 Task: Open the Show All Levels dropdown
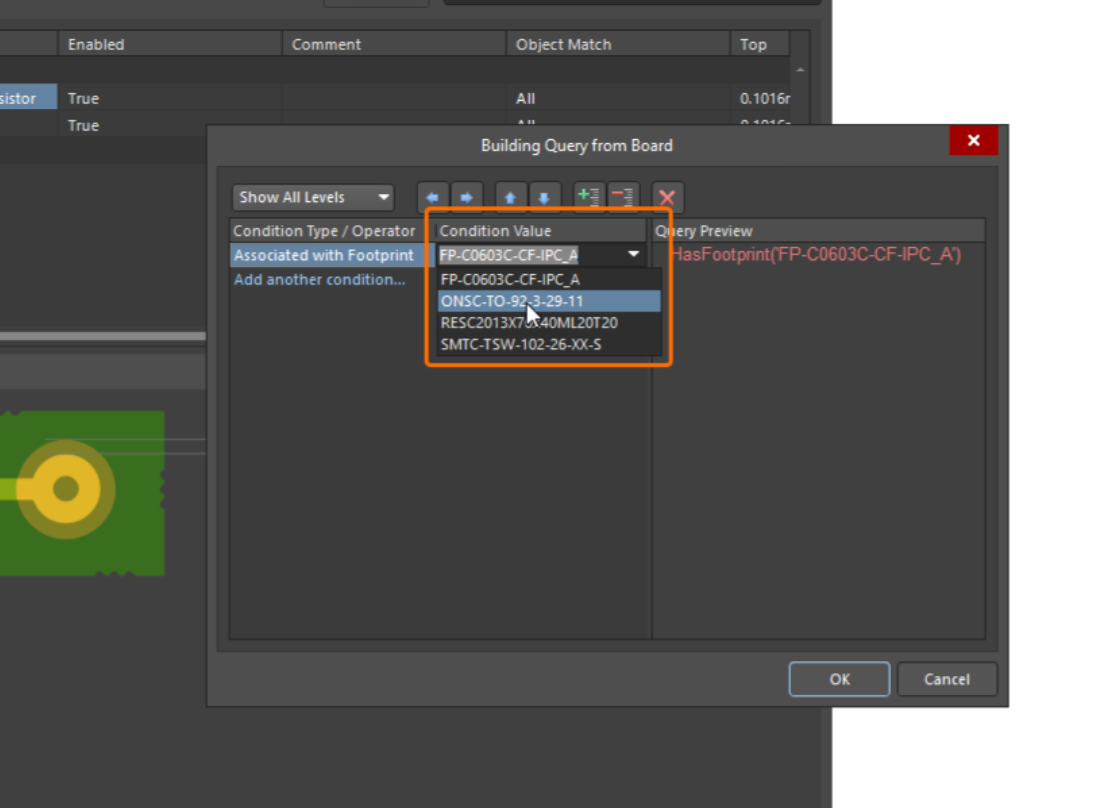click(313, 198)
